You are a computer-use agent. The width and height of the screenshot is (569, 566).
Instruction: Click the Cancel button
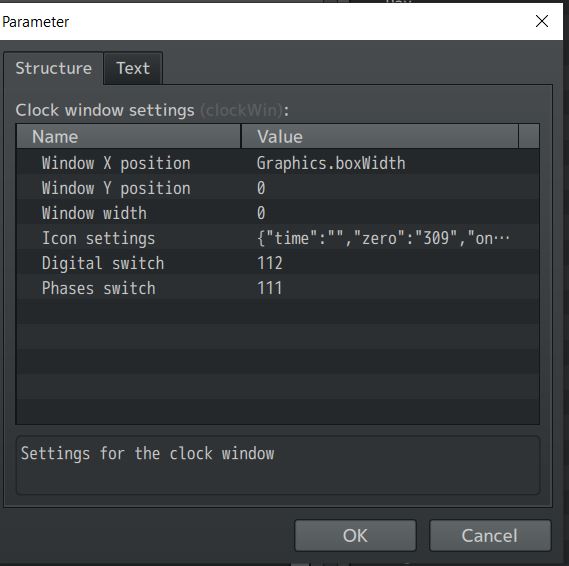[x=490, y=536]
